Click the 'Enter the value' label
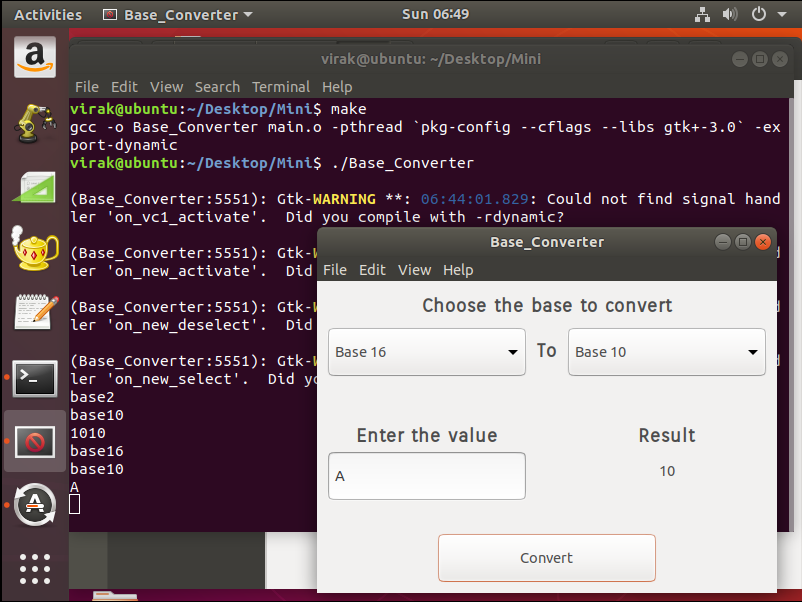 tap(427, 435)
